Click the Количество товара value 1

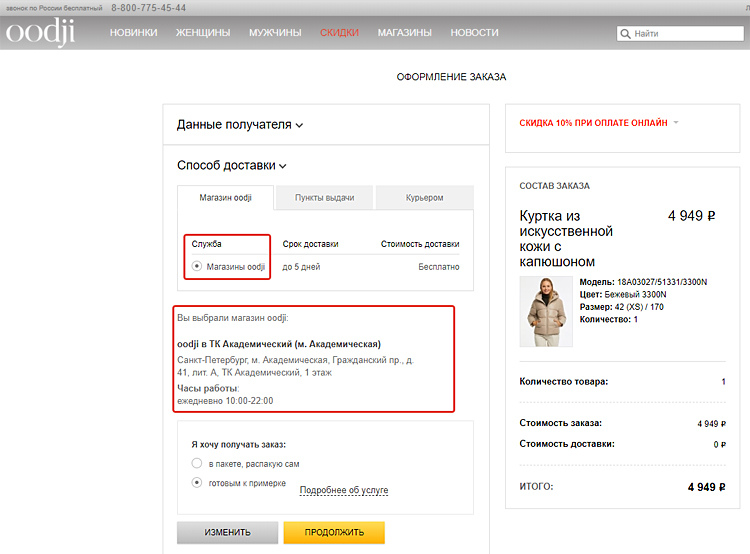pos(723,381)
